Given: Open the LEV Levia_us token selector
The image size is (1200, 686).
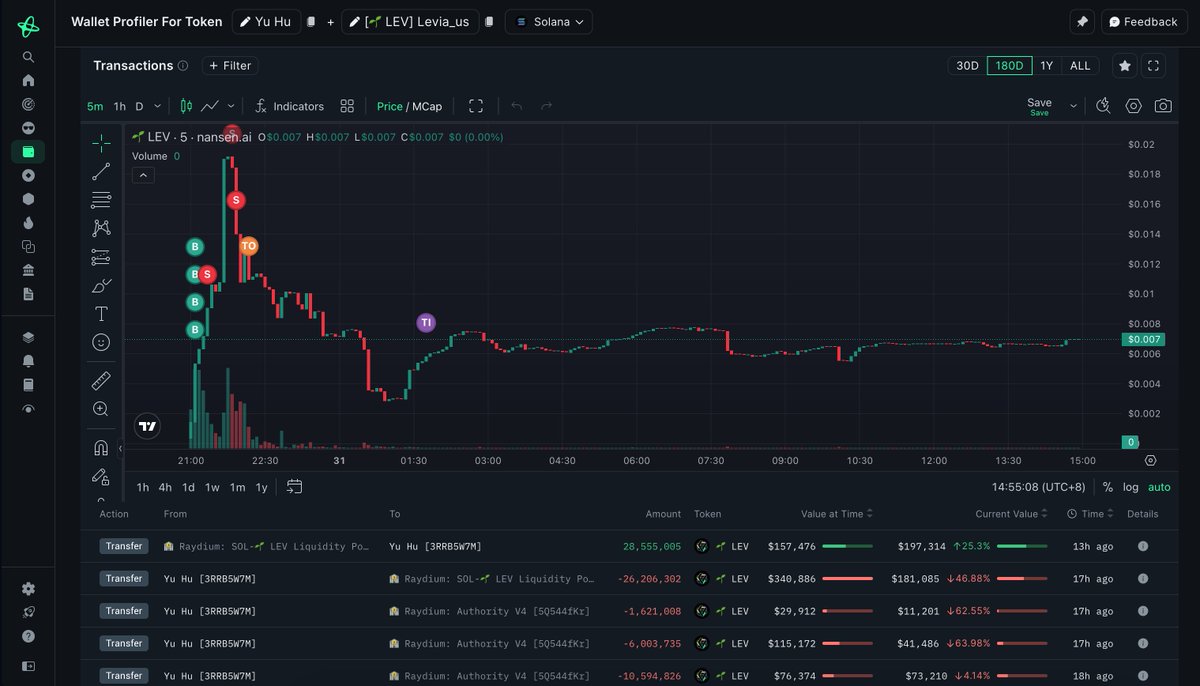Looking at the screenshot, I should click(x=410, y=22).
